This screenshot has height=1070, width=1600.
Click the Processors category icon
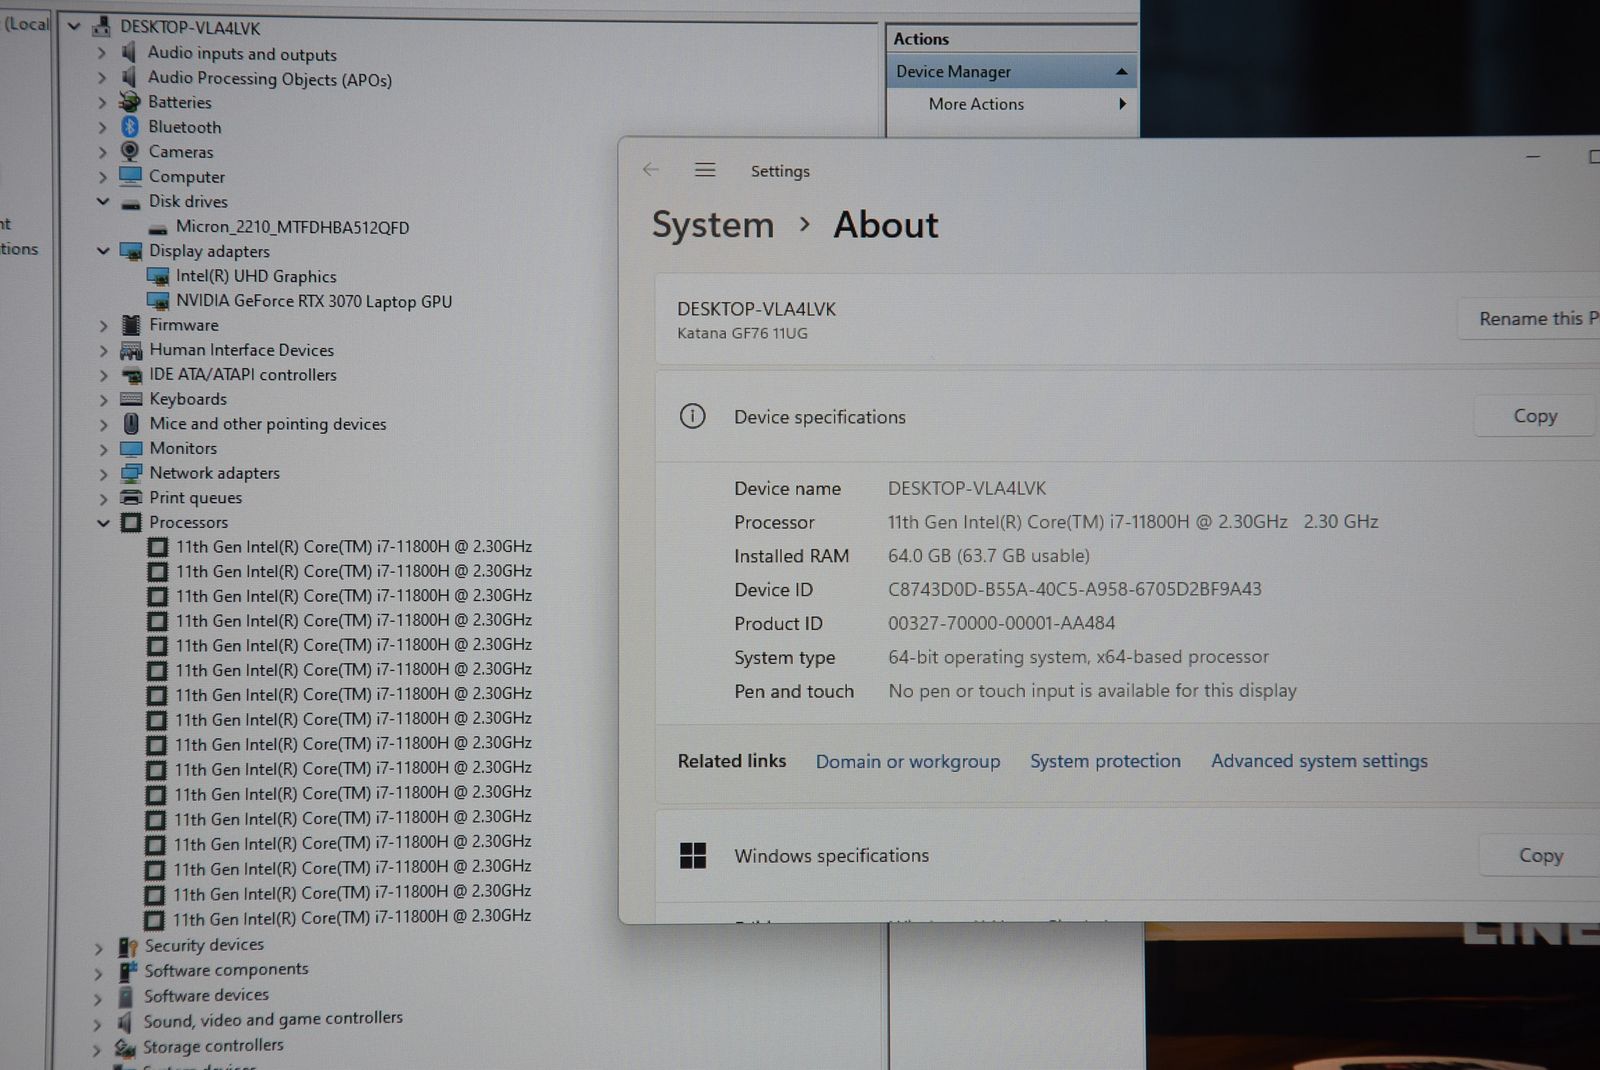pos(131,522)
